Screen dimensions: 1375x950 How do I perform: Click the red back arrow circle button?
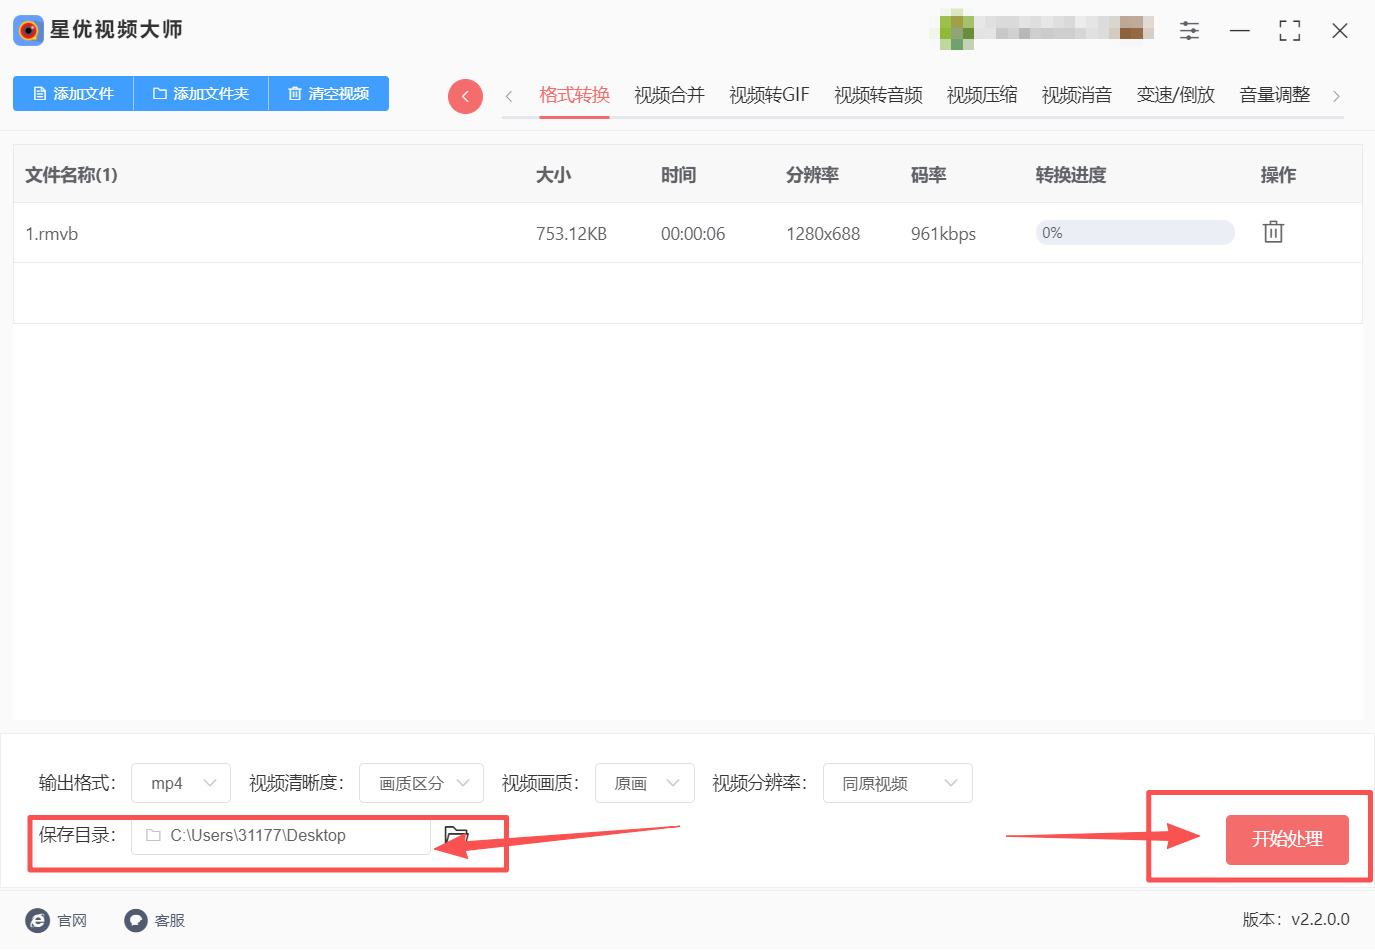(x=465, y=96)
